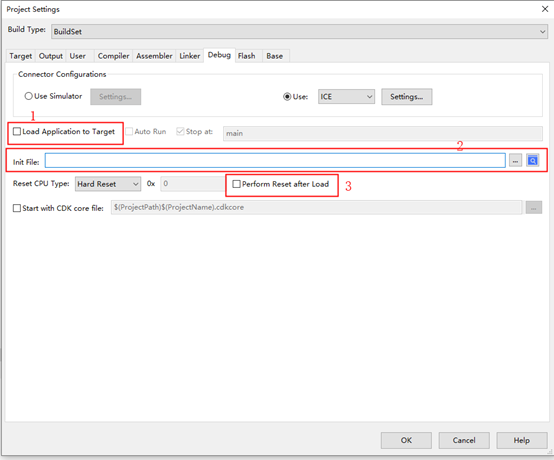Select the Use ICE radio button

287,96
